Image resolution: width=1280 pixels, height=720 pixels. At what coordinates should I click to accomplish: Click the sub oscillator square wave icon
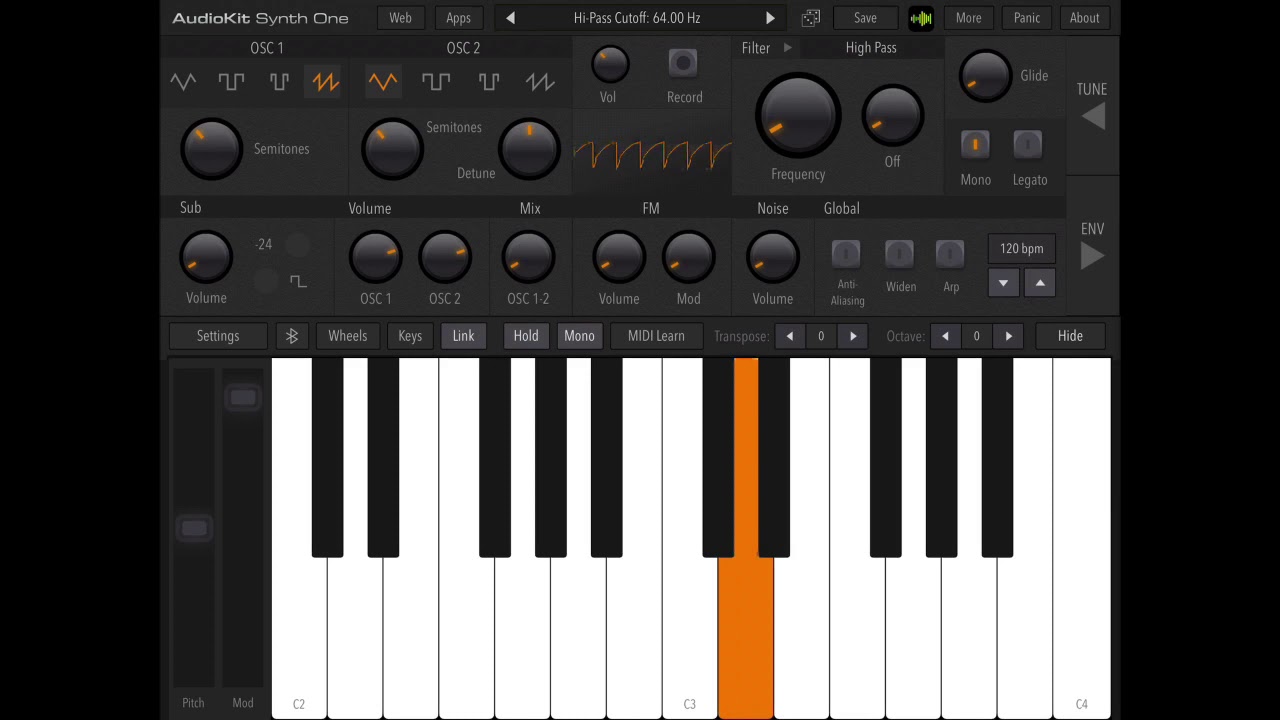298,281
